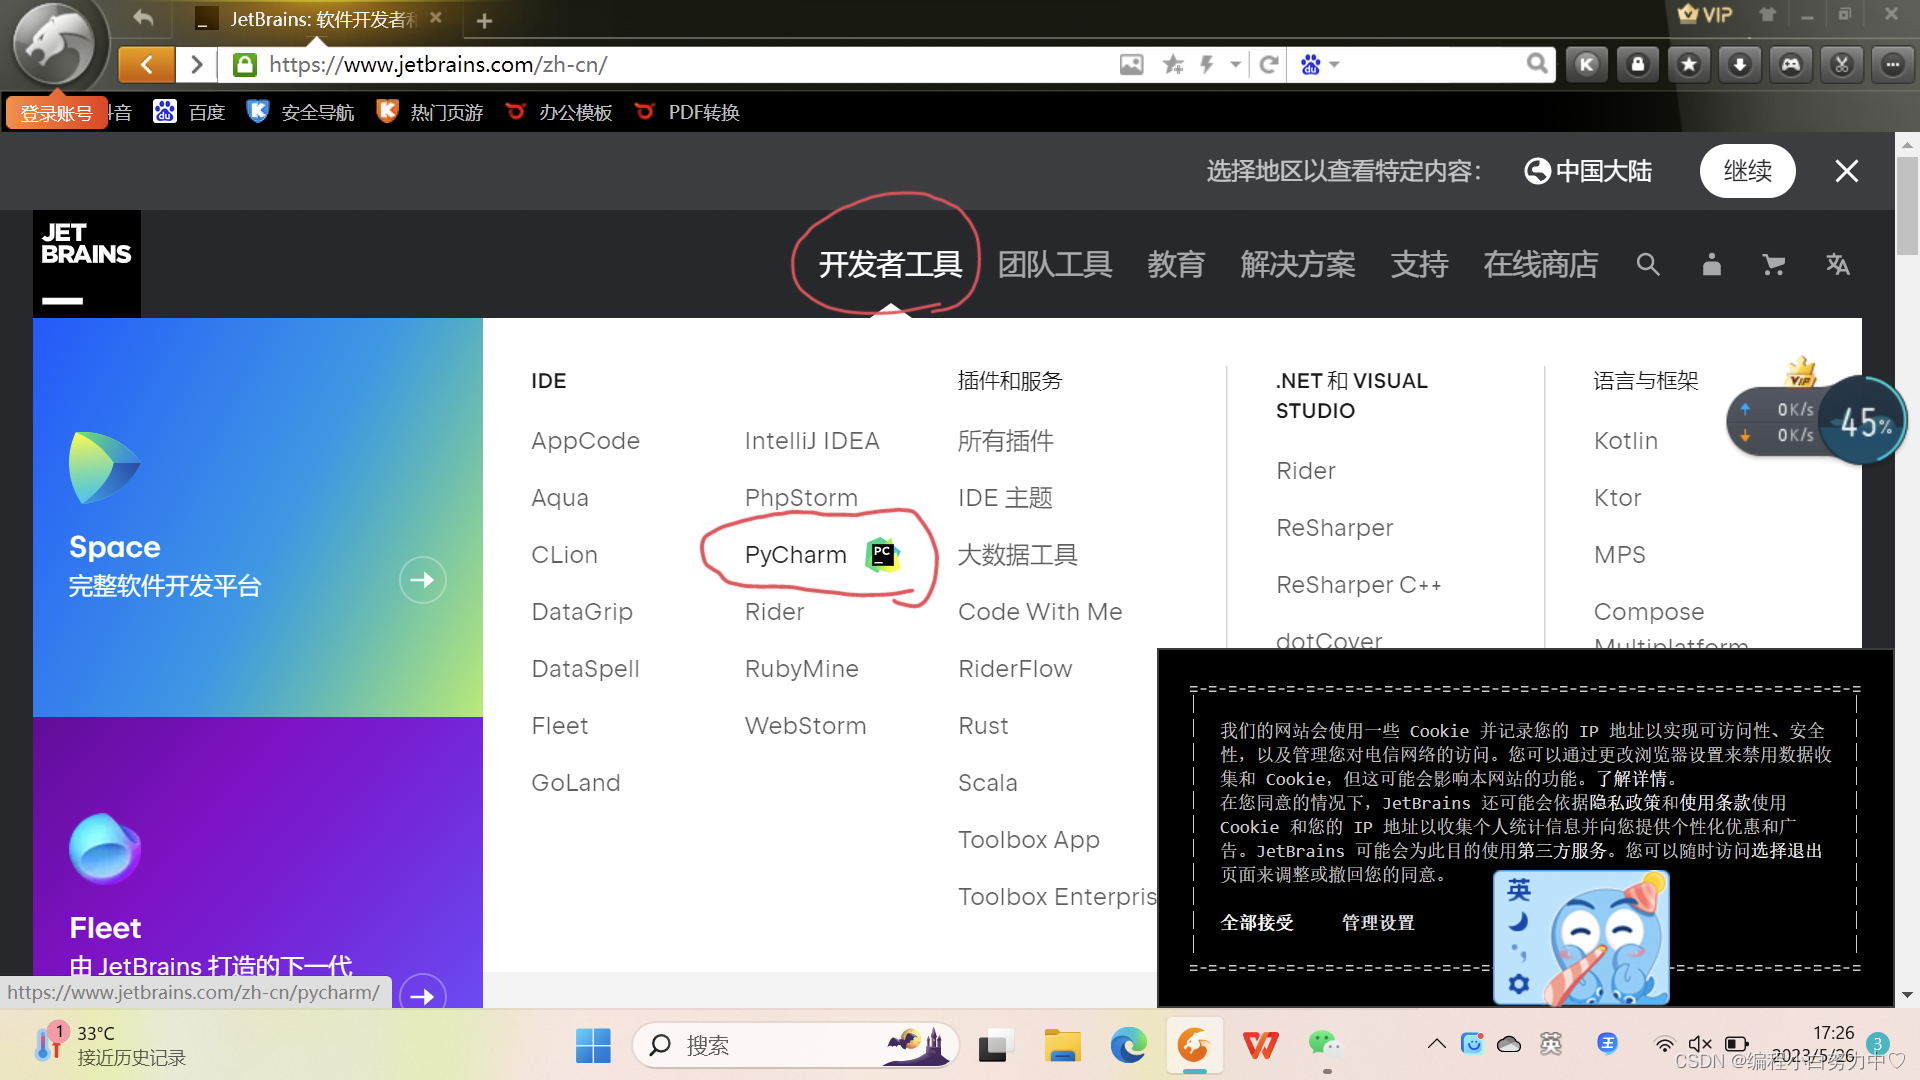Click the Windows Start button
This screenshot has width=1920, height=1080.
[x=593, y=1045]
